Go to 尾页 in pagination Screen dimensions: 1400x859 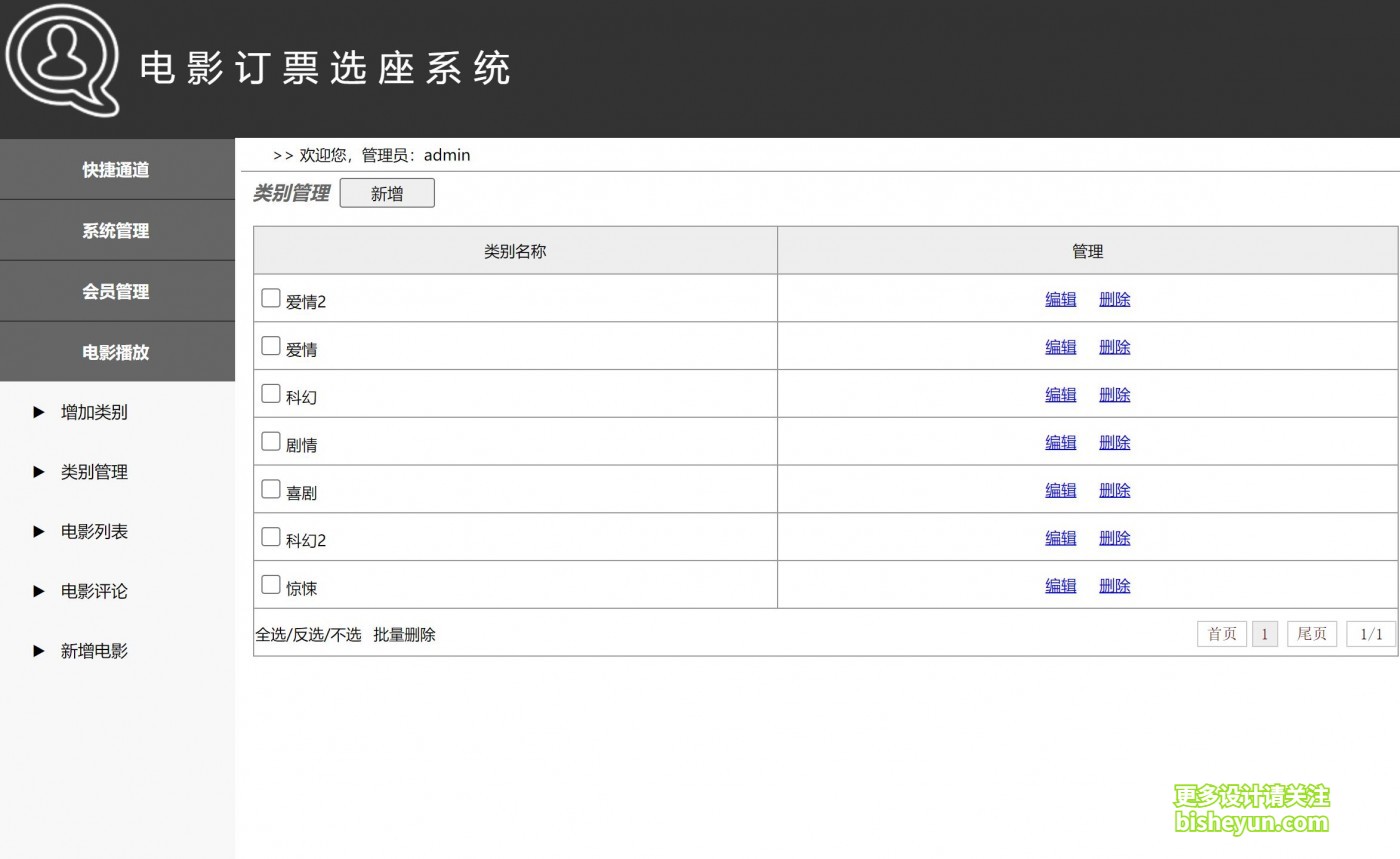(1311, 634)
